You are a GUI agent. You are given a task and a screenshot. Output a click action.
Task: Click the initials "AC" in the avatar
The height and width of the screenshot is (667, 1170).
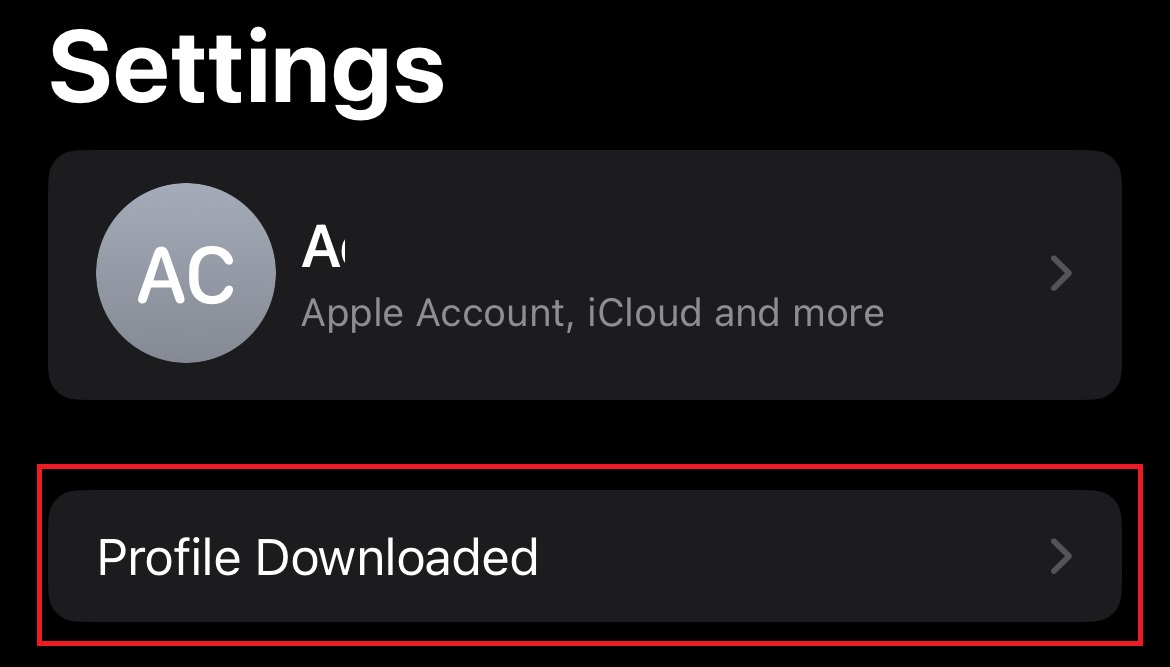point(186,275)
